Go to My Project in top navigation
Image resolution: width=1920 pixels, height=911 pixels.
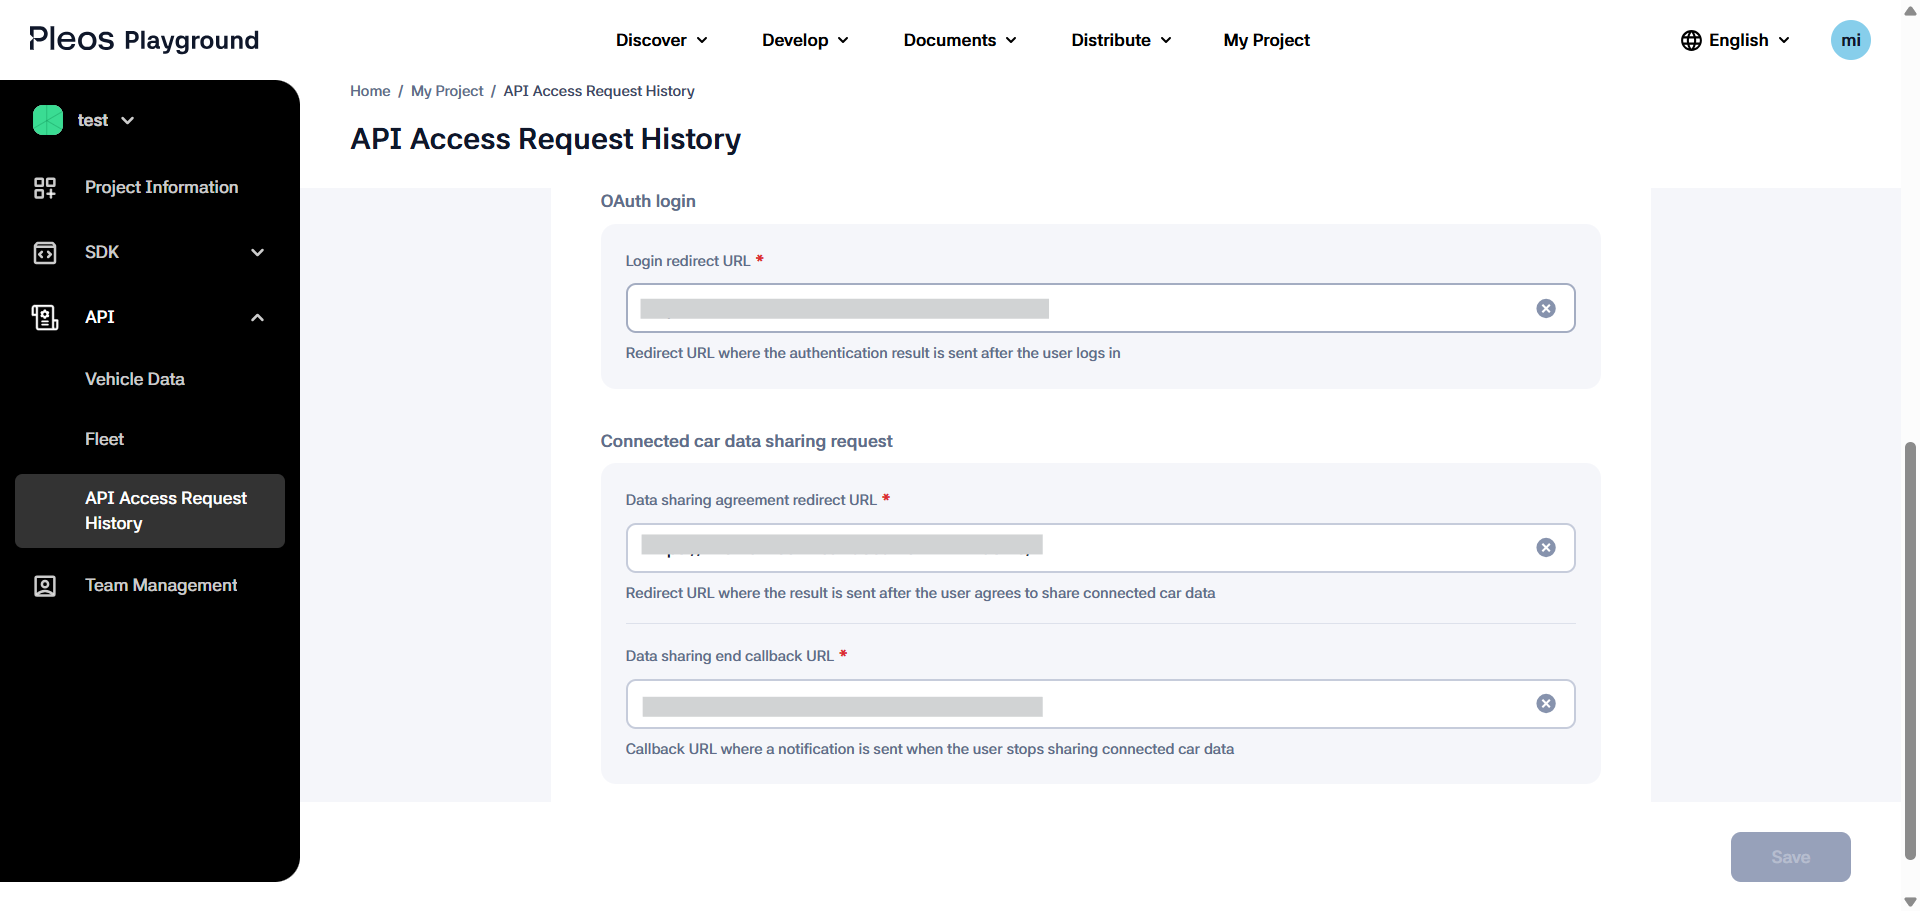[x=1266, y=40]
